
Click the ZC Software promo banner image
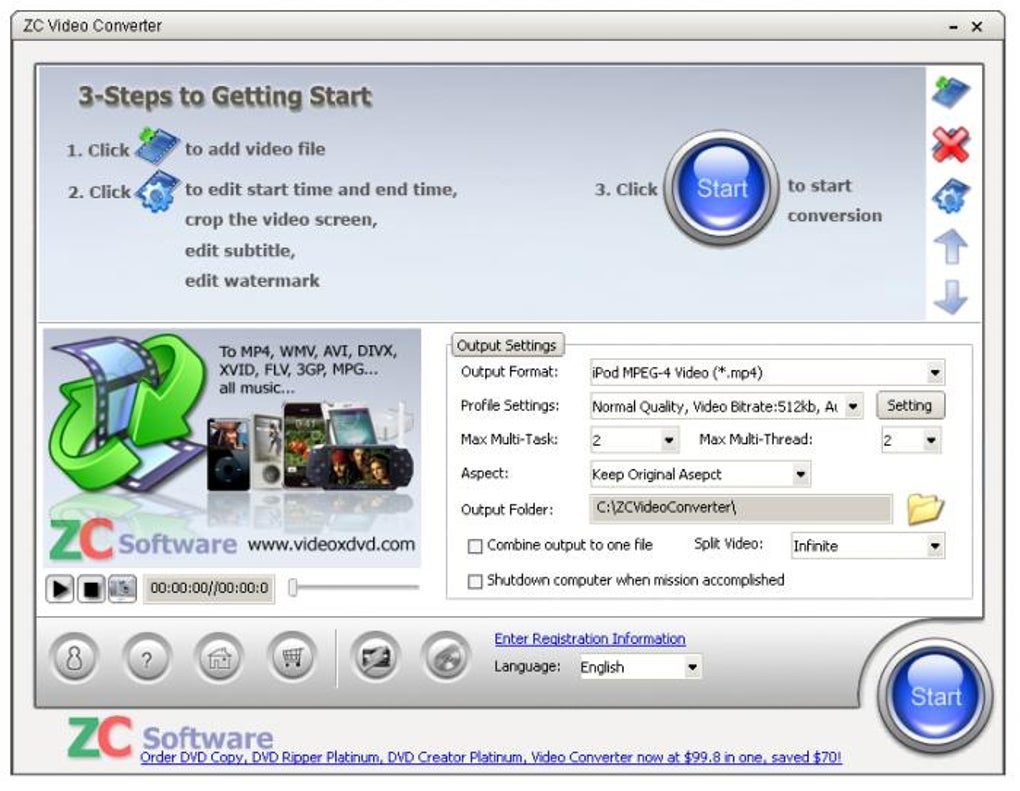(x=232, y=448)
